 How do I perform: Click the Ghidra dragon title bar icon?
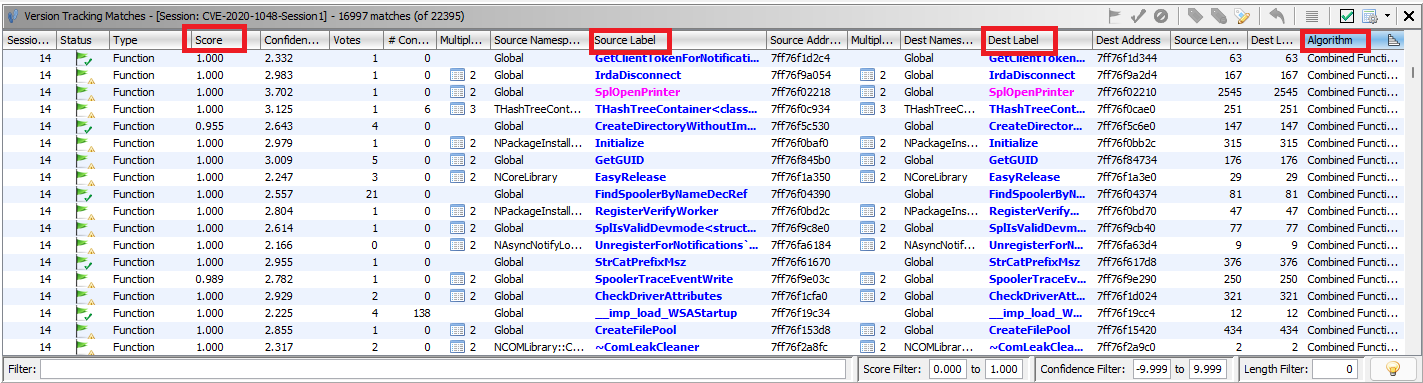[x=12, y=16]
